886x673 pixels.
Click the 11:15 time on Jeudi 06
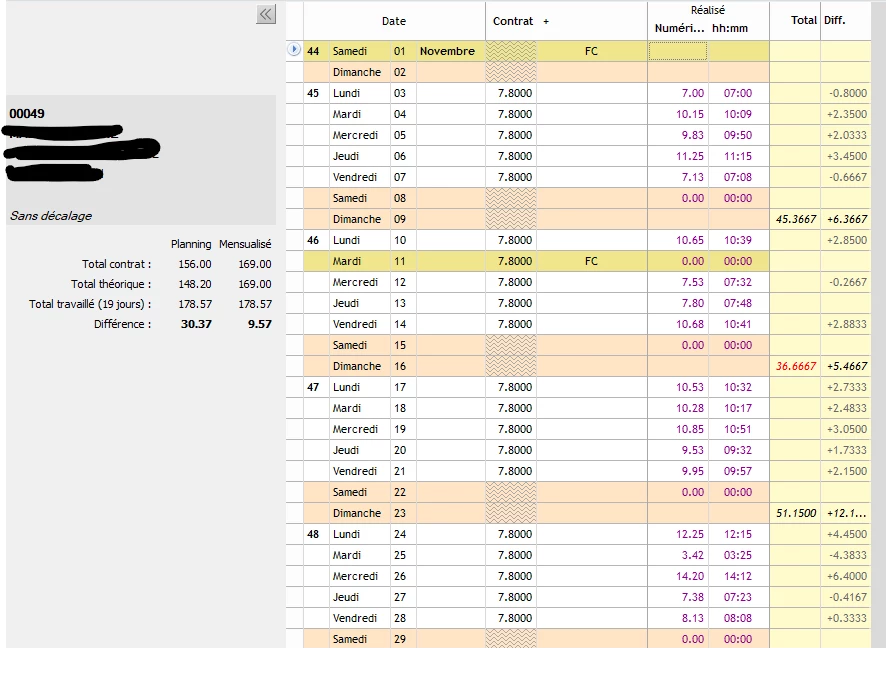[737, 156]
